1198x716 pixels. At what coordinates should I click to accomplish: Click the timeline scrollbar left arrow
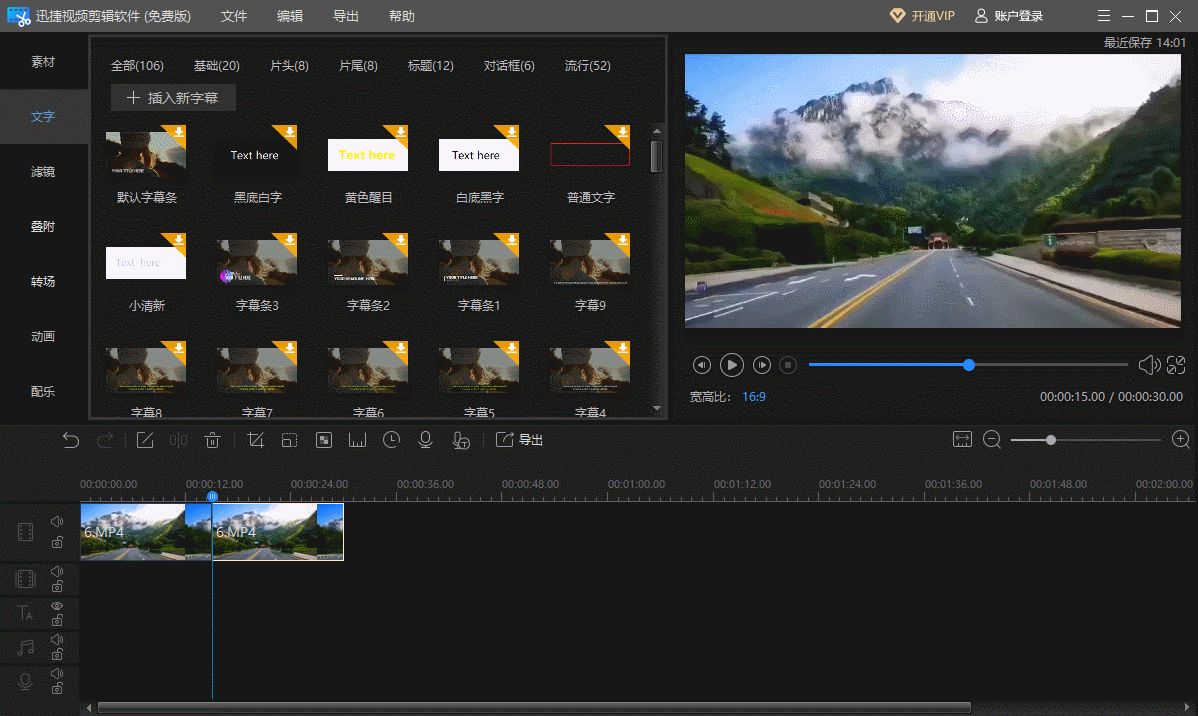[x=89, y=708]
